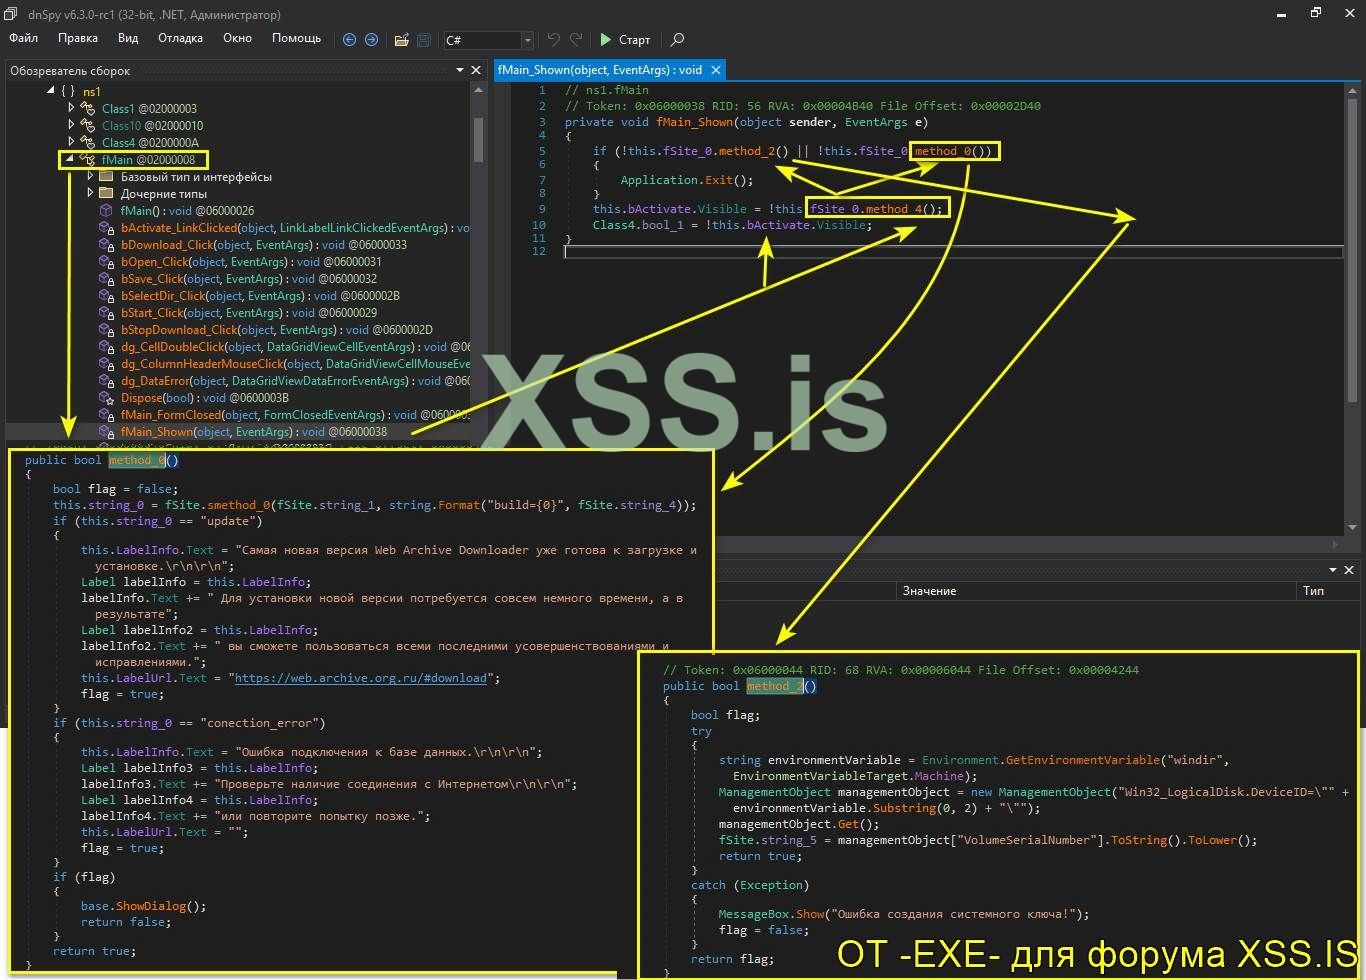Click the method icon beside fMain() : void
The width and height of the screenshot is (1366, 980).
106,211
